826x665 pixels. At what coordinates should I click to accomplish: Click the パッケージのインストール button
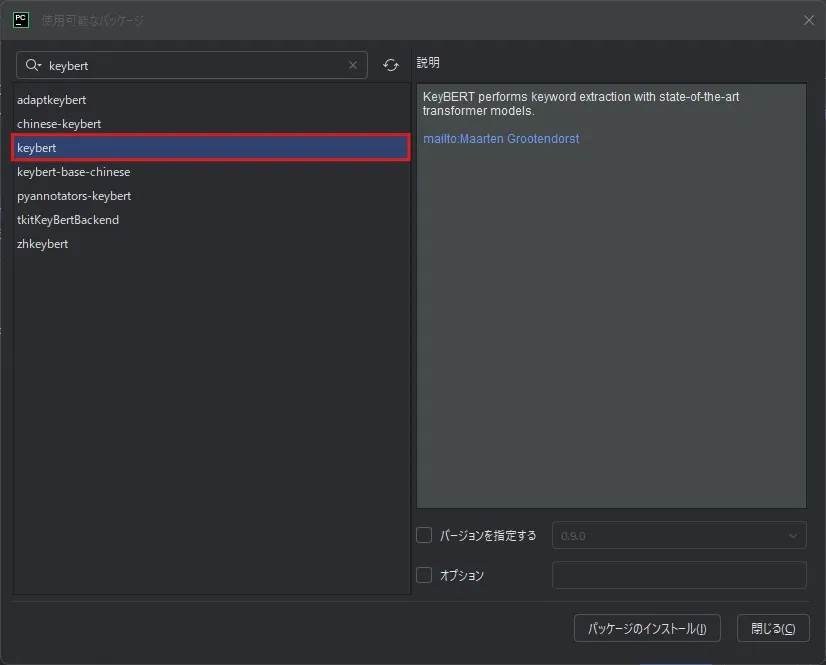pyautogui.click(x=647, y=628)
